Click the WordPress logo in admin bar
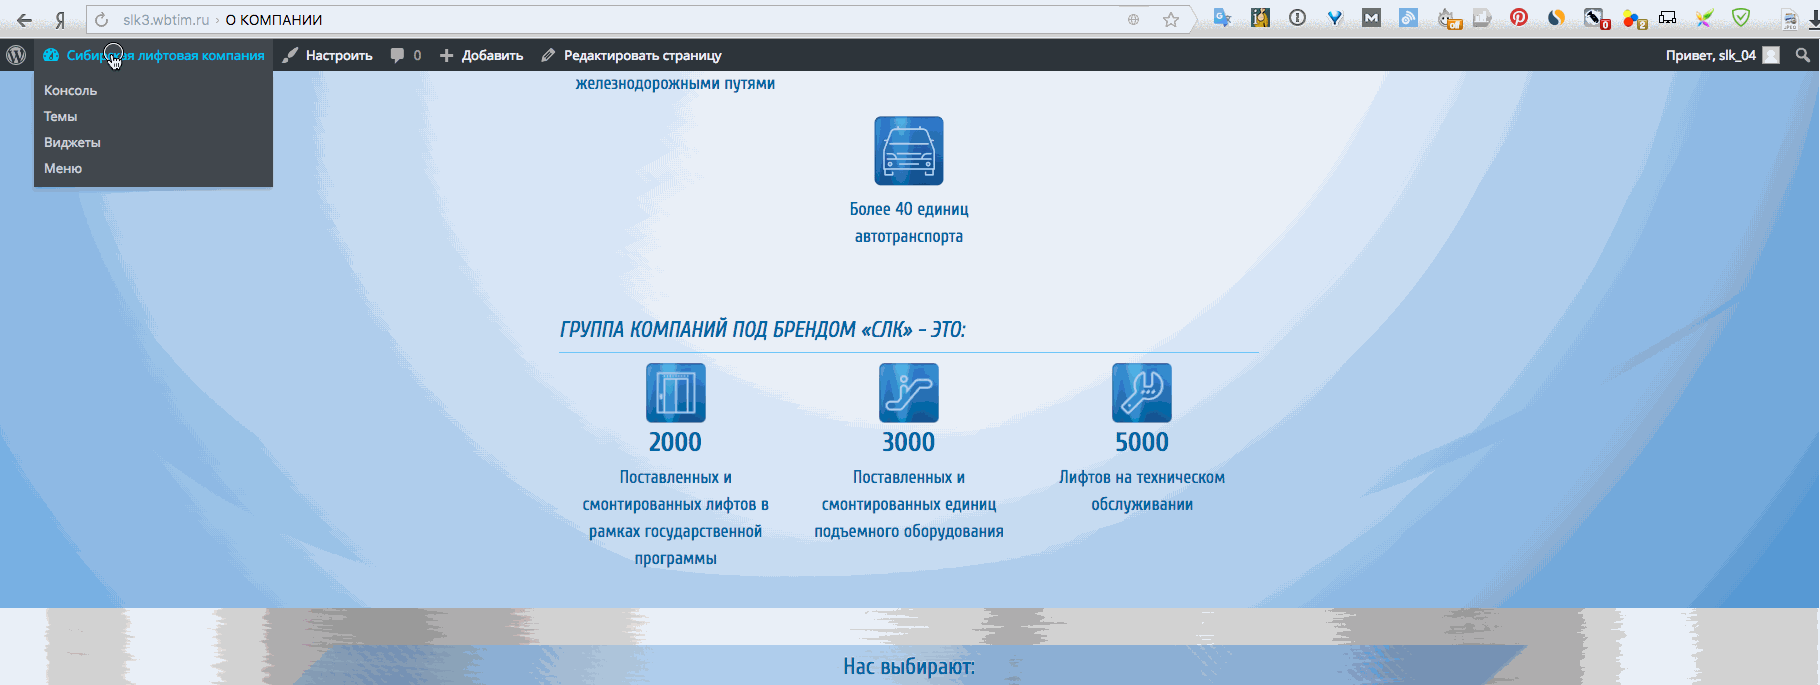This screenshot has height=685, width=1820. 16,55
